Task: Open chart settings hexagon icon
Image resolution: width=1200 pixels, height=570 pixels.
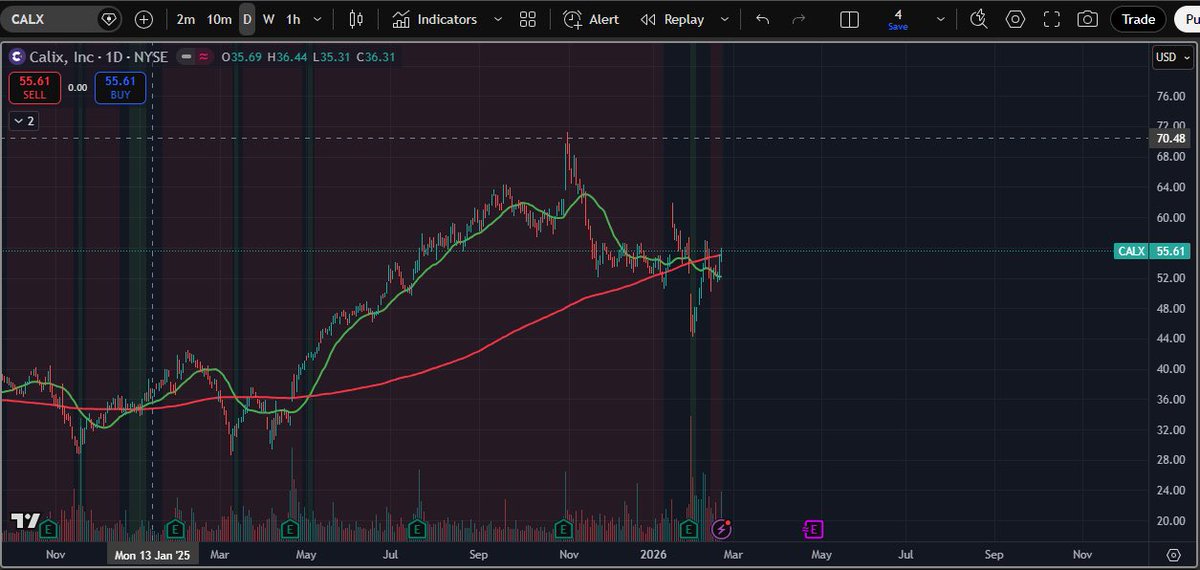Action: pyautogui.click(x=1015, y=19)
